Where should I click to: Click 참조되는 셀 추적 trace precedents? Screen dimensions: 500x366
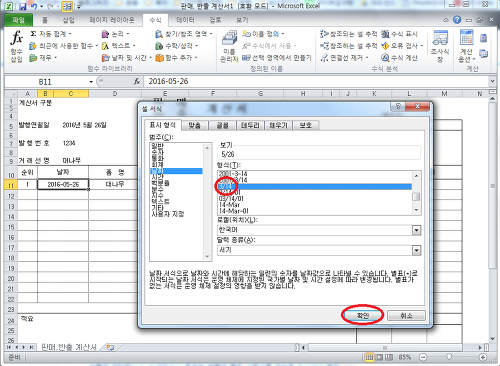coord(348,34)
